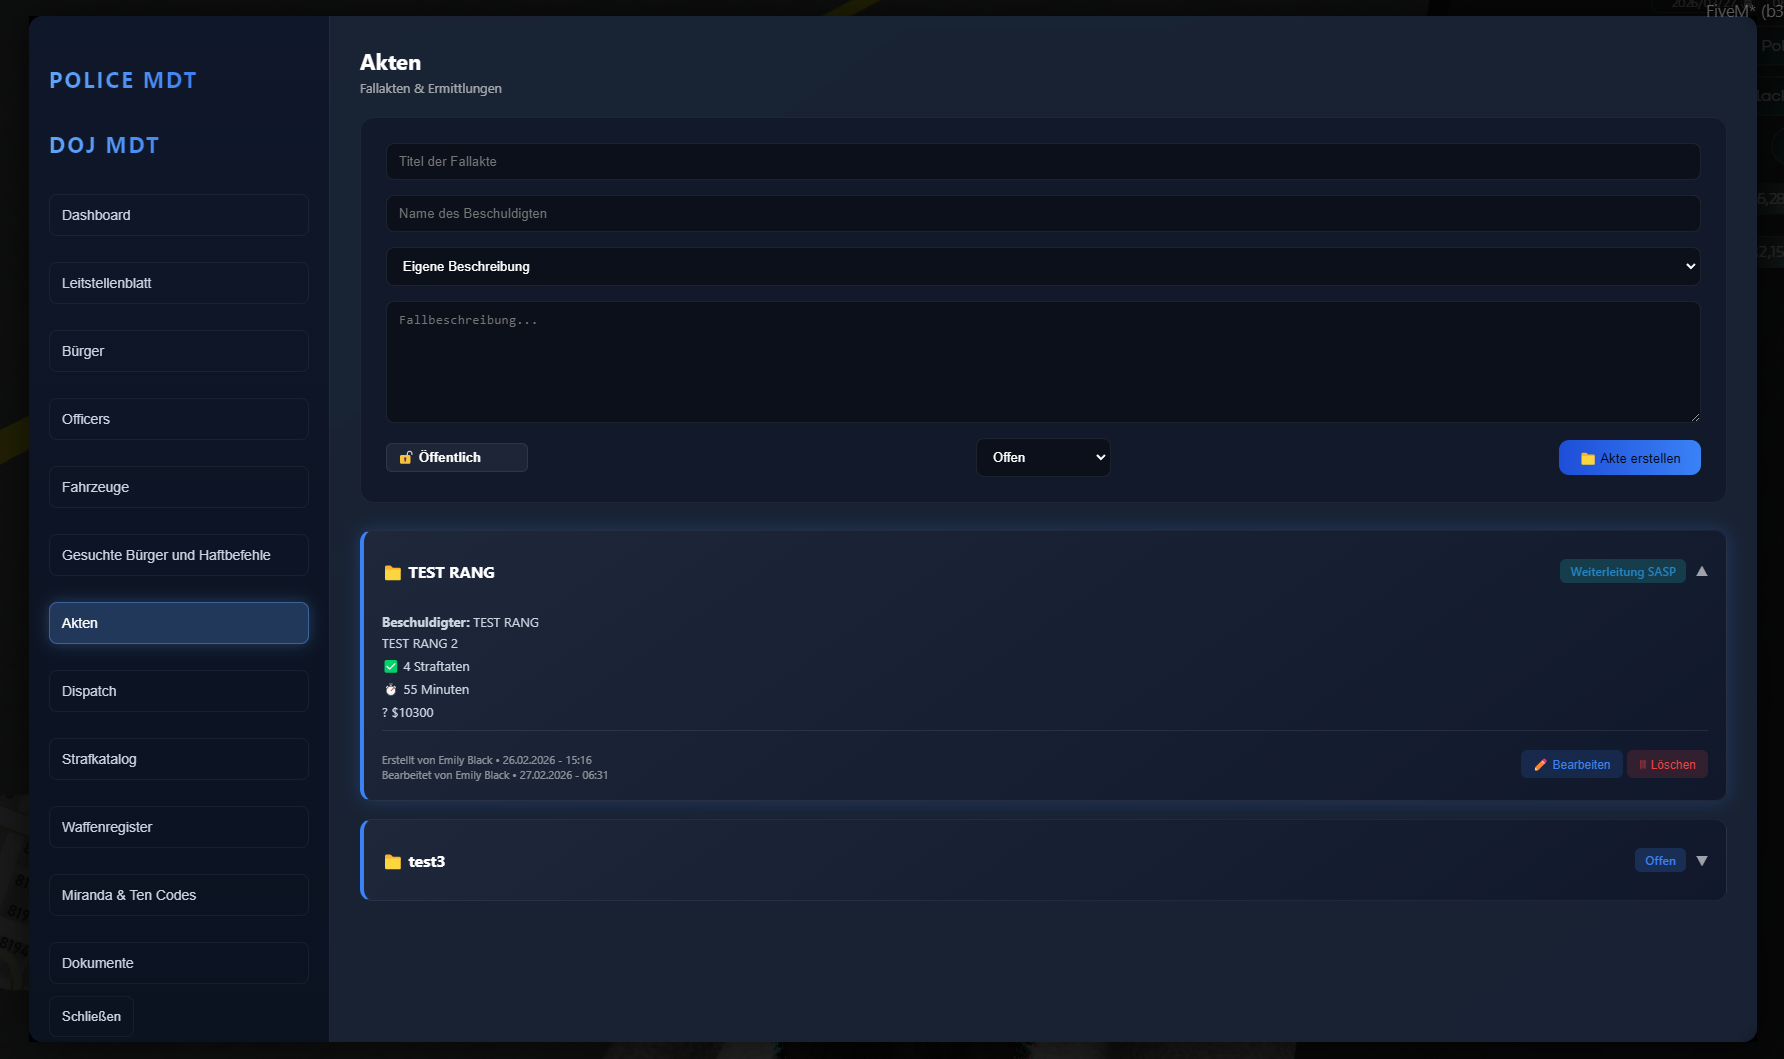Click the Titel der Fallakte field
The height and width of the screenshot is (1059, 1784).
(1043, 162)
